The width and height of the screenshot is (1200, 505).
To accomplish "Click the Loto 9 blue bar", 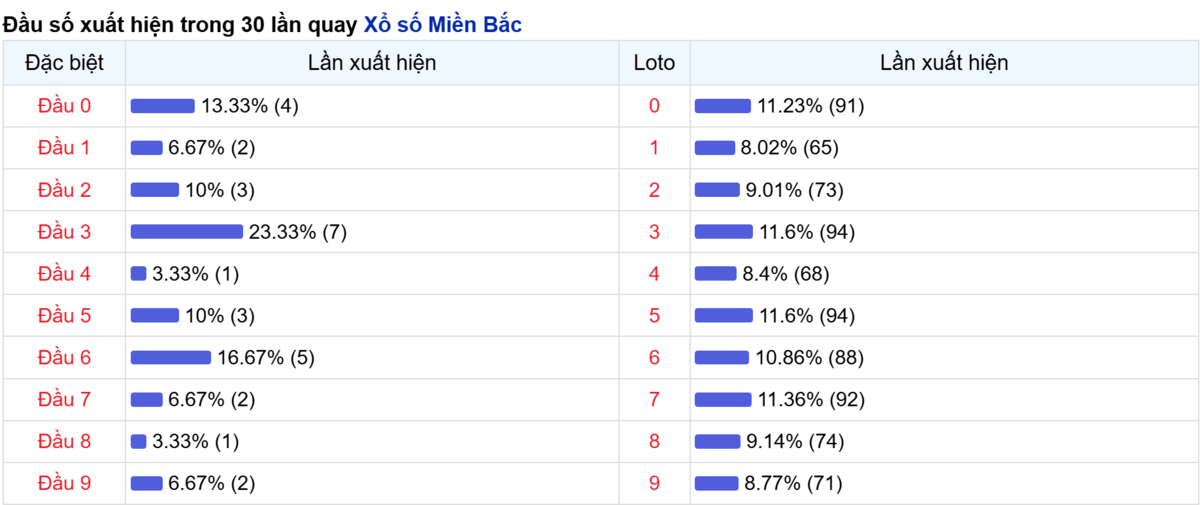I will tap(716, 484).
